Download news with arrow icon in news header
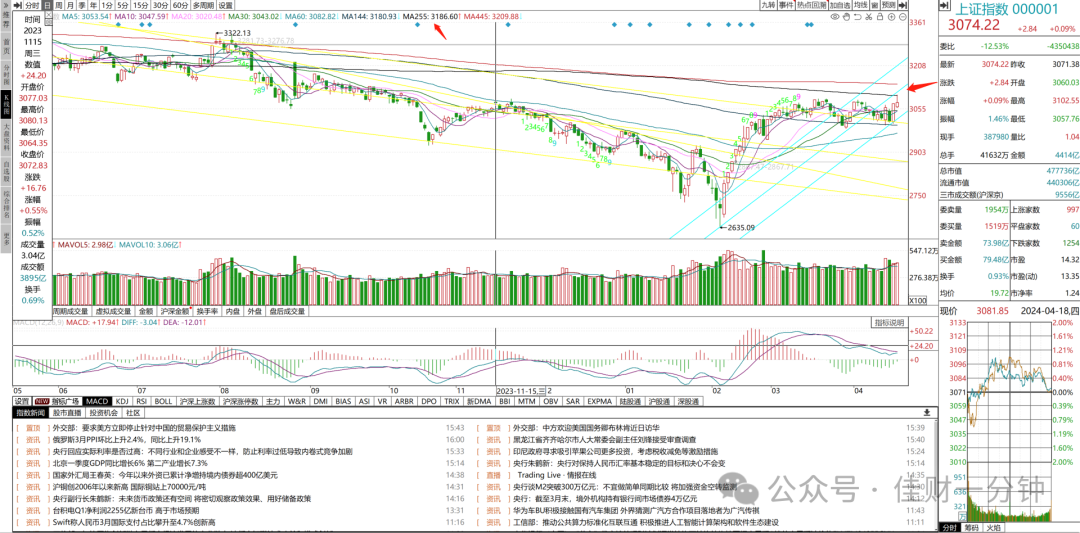This screenshot has width=1080, height=533. pyautogui.click(x=926, y=412)
